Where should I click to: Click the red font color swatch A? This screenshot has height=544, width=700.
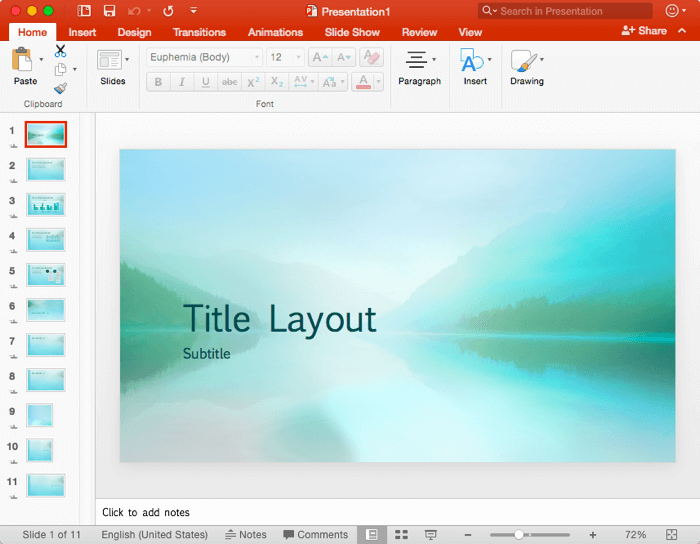(x=363, y=82)
